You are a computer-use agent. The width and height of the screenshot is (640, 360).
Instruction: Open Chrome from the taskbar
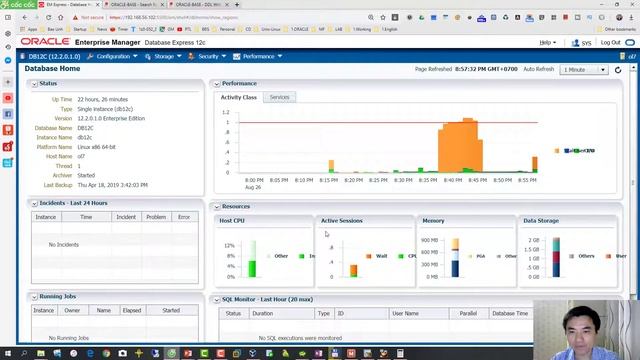coord(106,353)
